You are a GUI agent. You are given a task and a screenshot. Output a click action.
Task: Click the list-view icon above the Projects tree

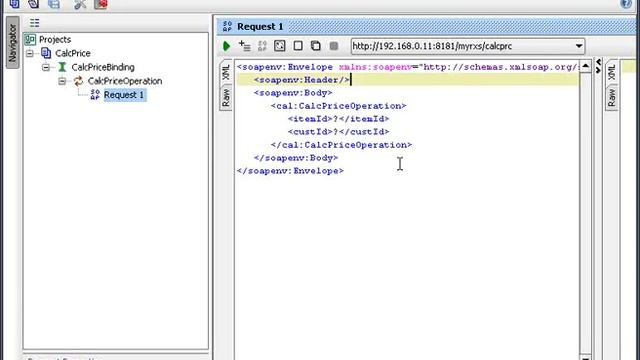(x=35, y=23)
